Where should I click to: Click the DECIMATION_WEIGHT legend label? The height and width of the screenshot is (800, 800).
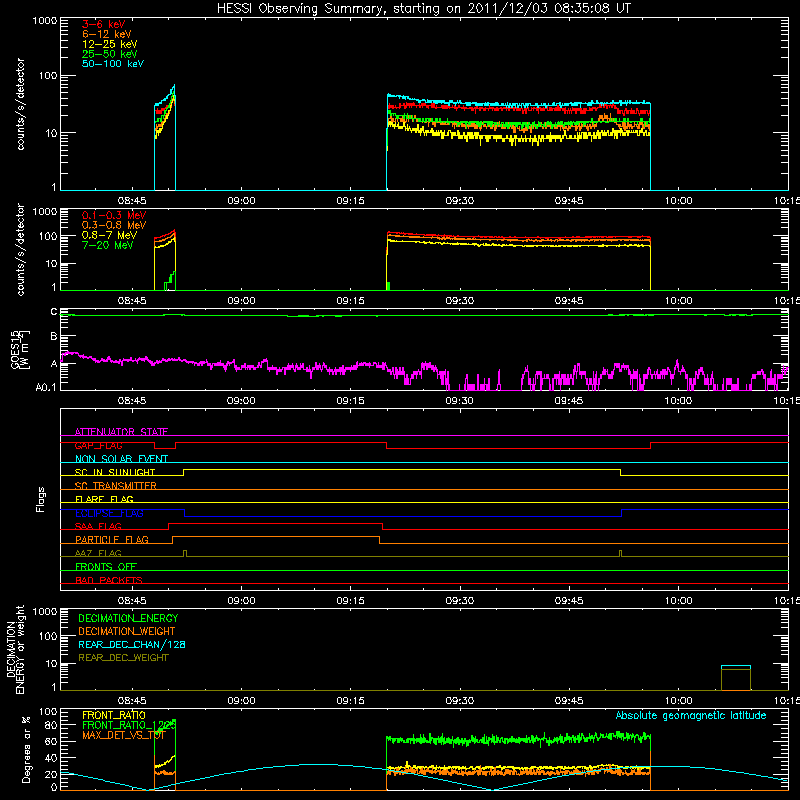(x=127, y=631)
